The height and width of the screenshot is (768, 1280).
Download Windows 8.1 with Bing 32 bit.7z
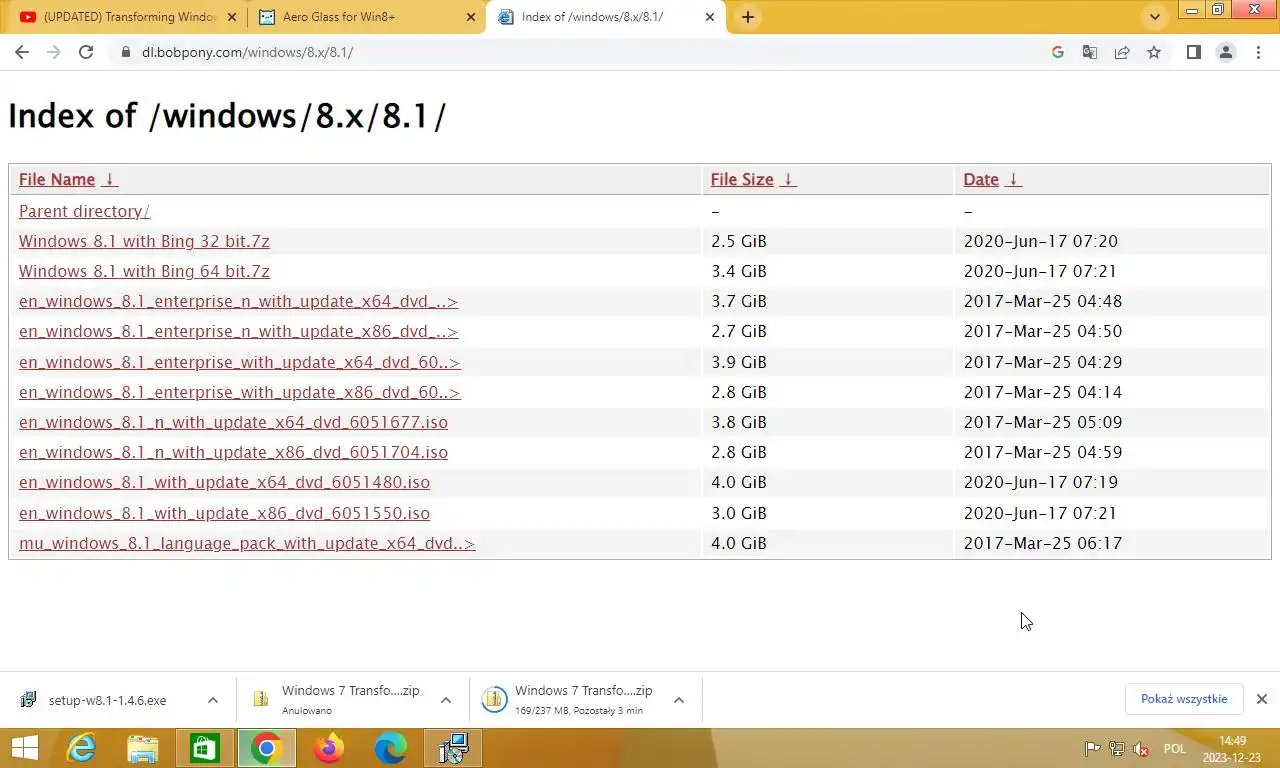tap(144, 241)
